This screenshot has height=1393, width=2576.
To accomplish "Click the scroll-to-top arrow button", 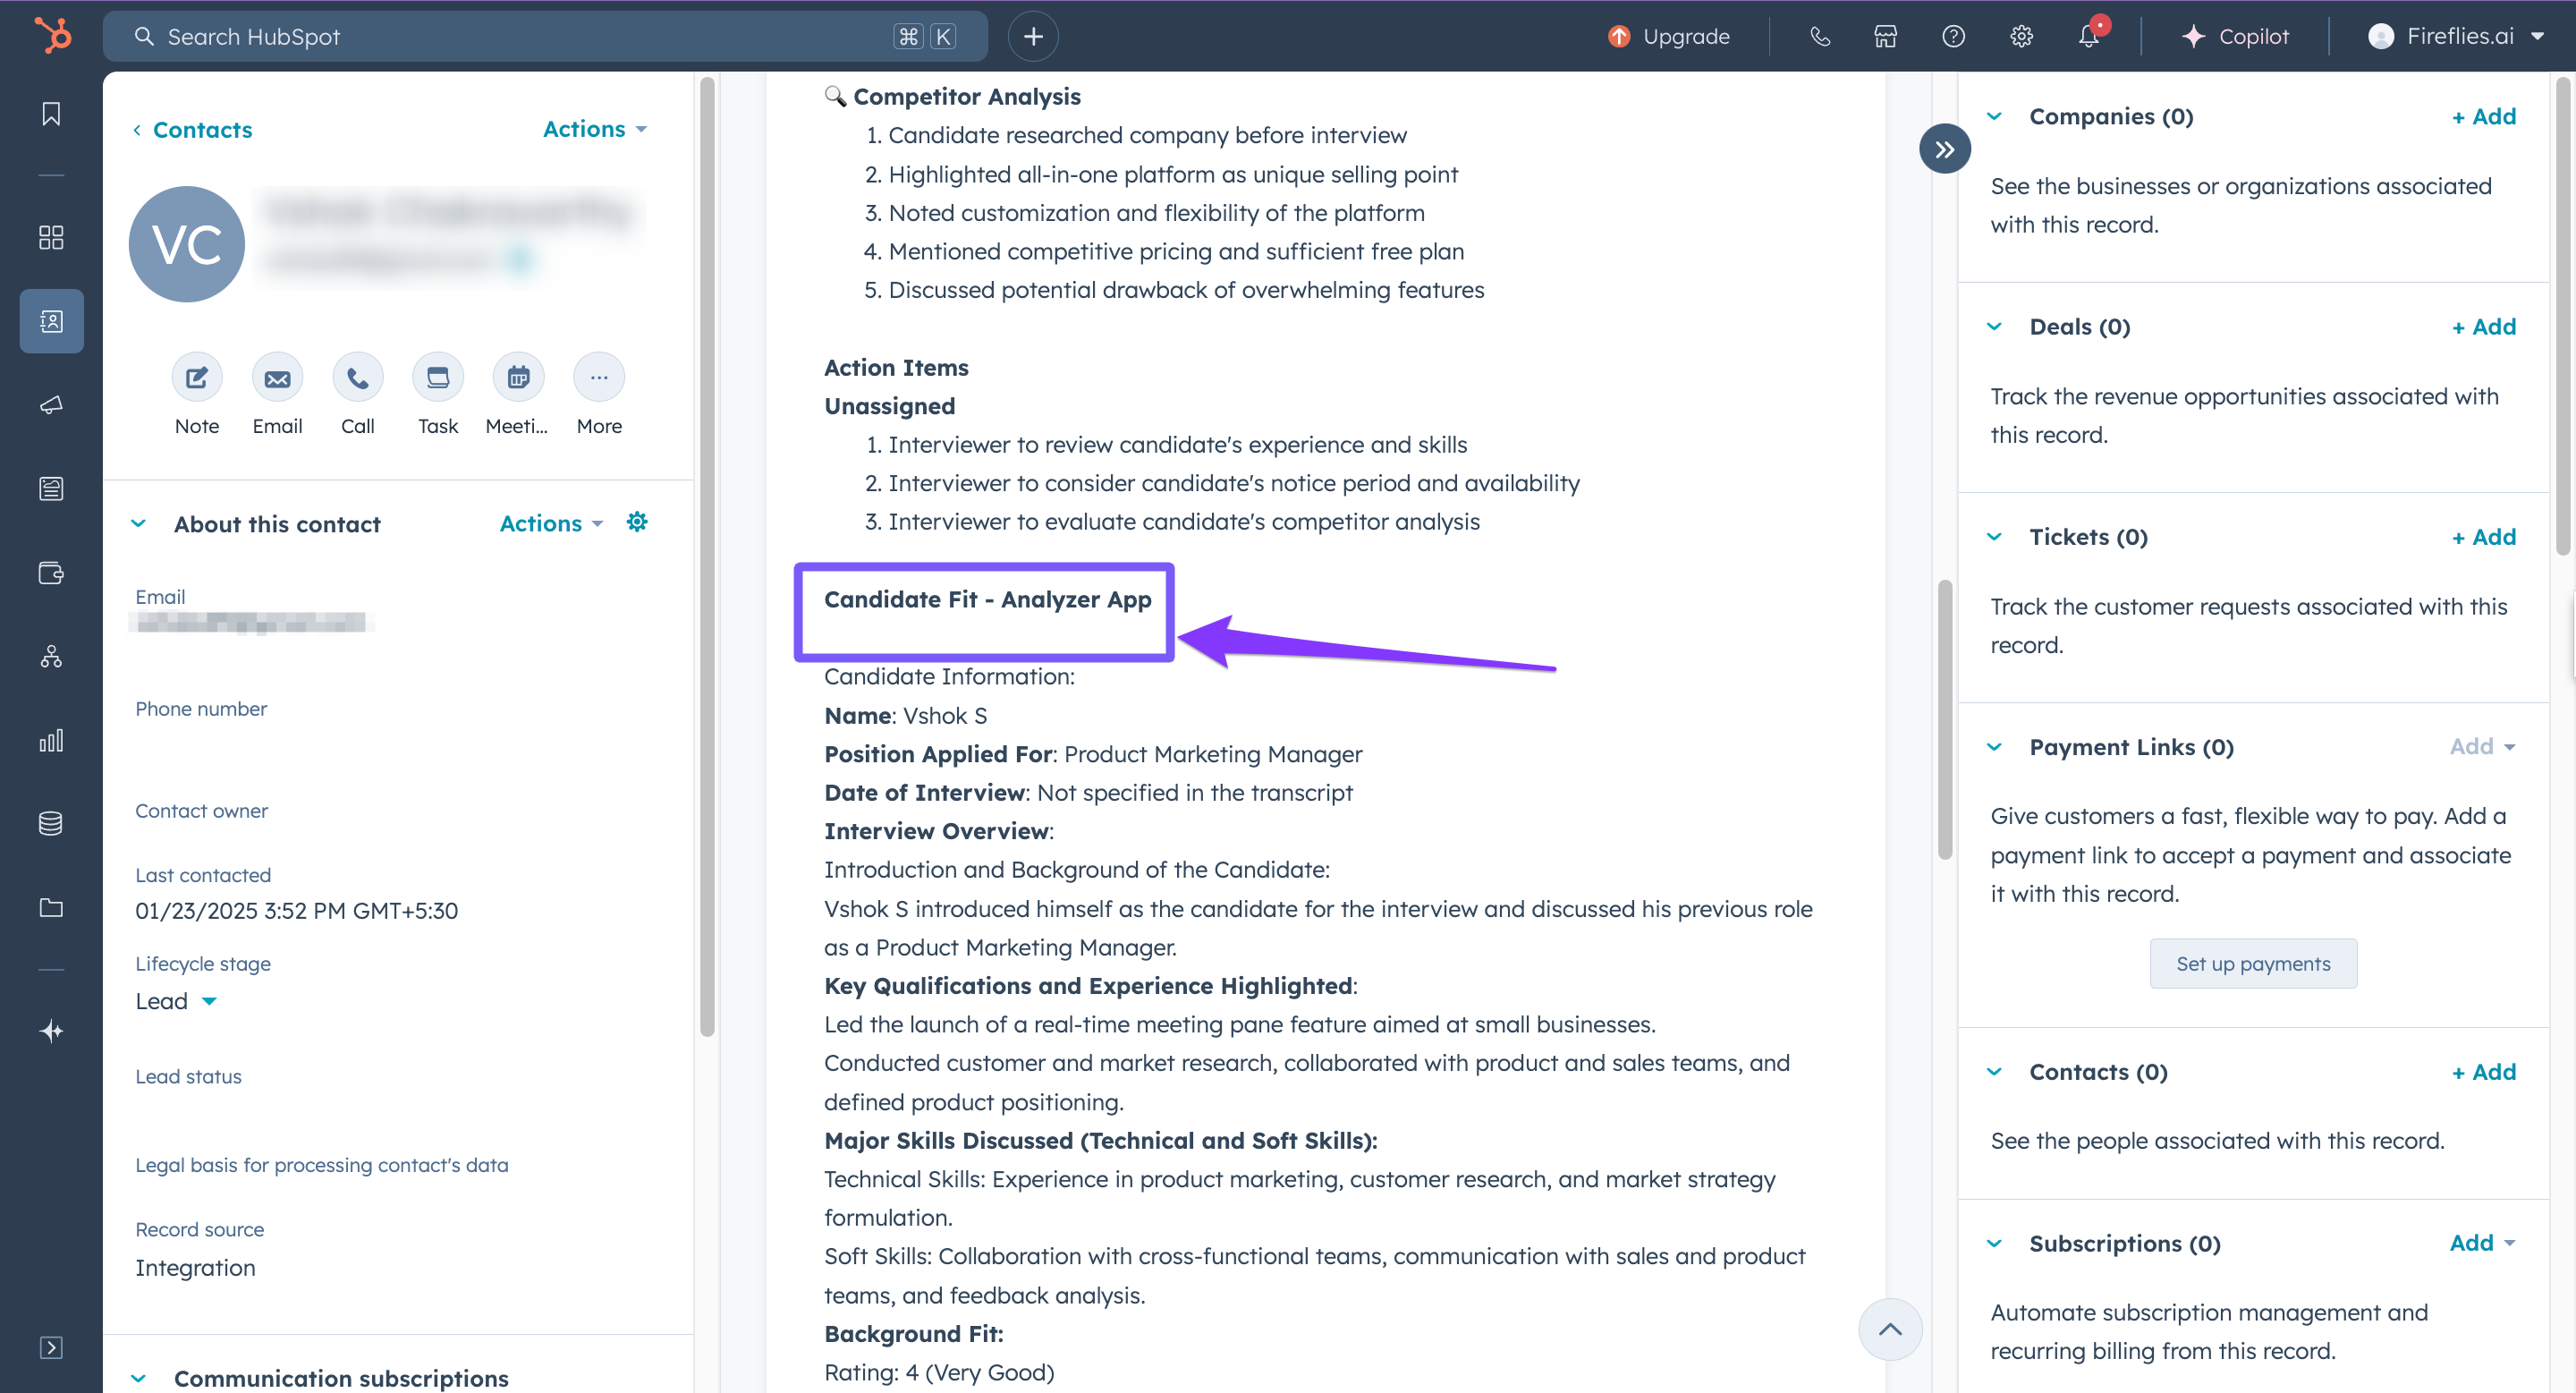I will [x=1889, y=1329].
